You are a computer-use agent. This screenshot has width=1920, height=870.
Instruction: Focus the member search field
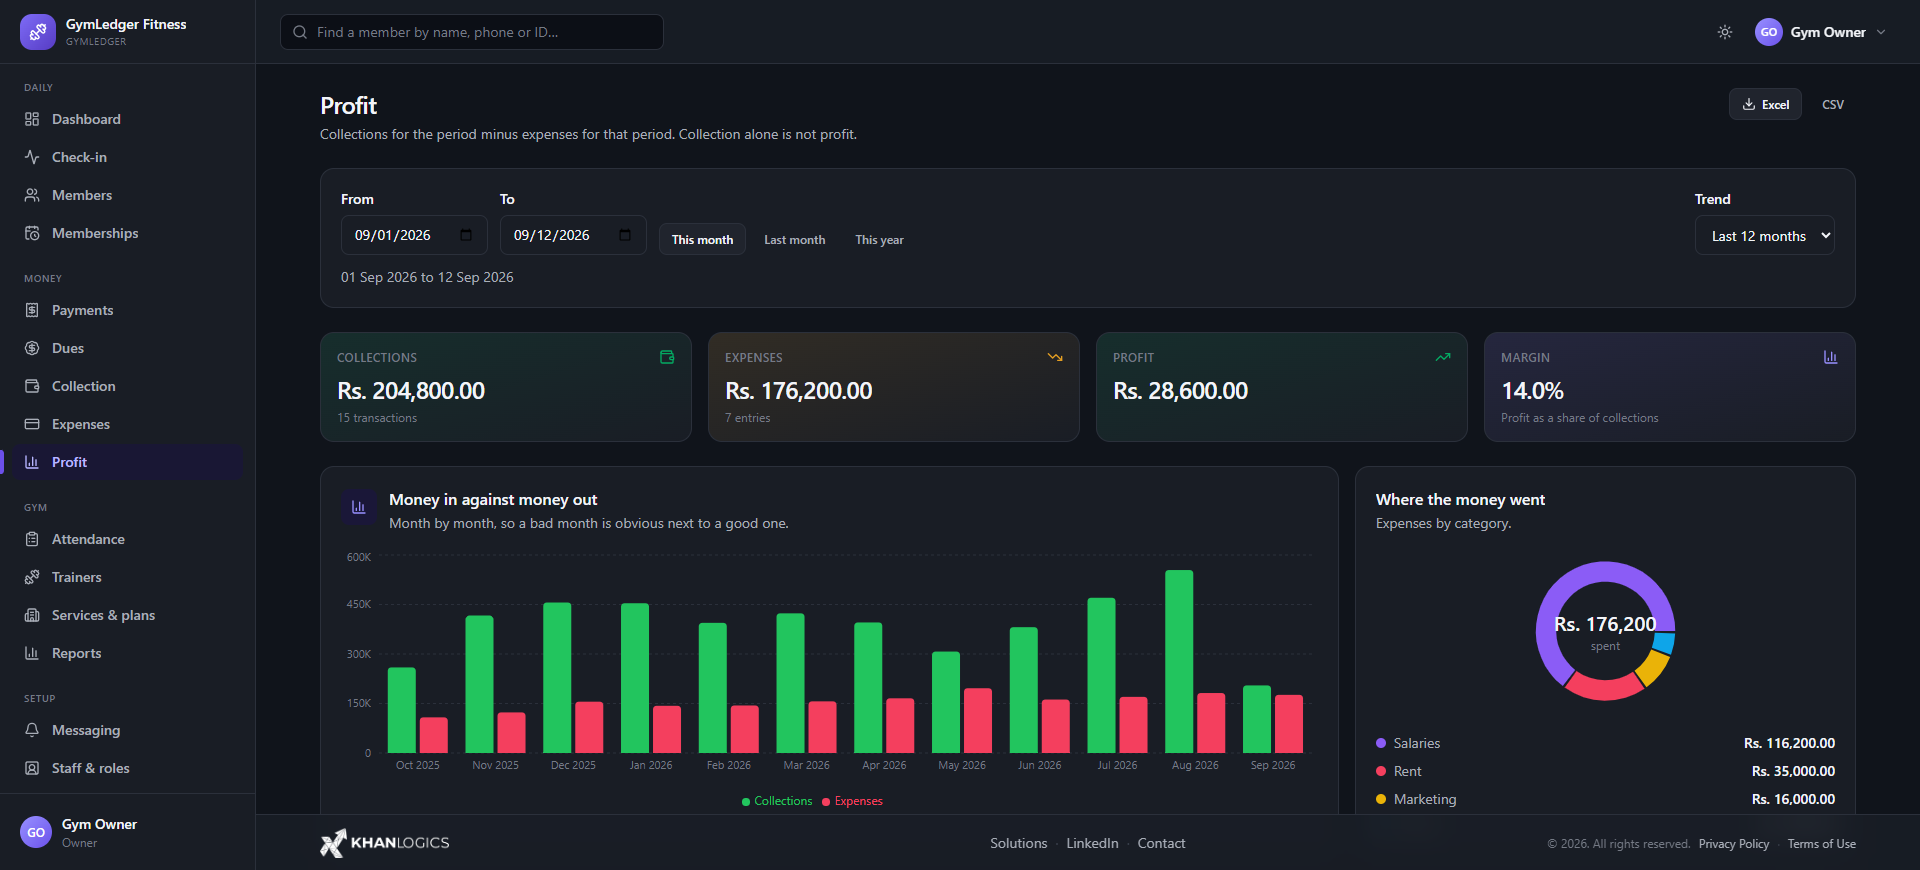click(472, 32)
